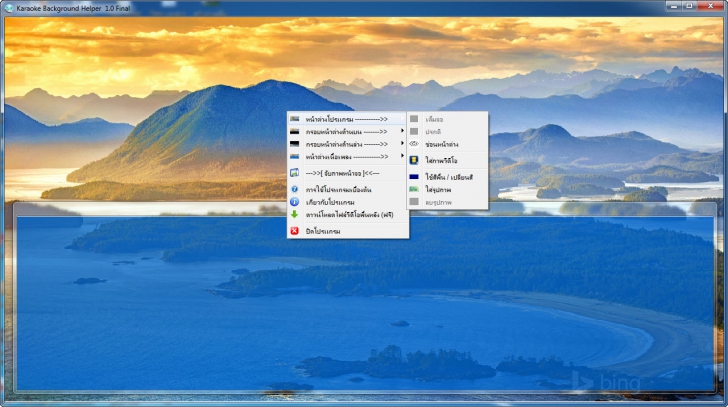The width and height of the screenshot is (728, 407).
Task: Toggle ซ่อนหน้าต่าง hide window eye icon
Action: click(414, 144)
